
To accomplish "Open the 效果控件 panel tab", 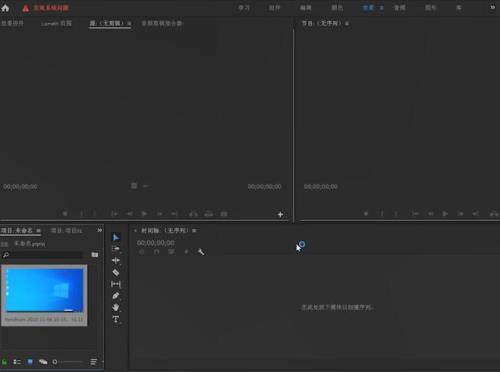I will click(x=12, y=23).
